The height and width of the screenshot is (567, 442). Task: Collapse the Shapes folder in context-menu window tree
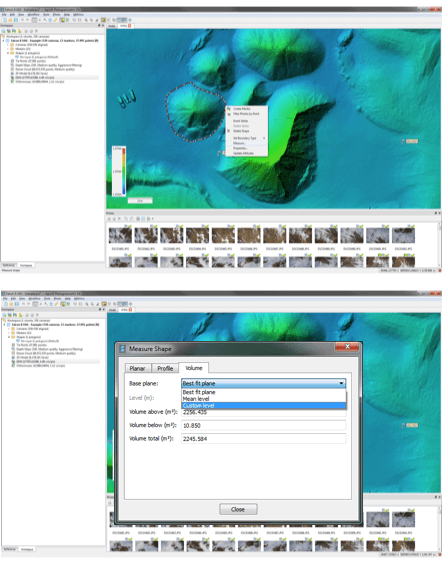[x=8, y=53]
